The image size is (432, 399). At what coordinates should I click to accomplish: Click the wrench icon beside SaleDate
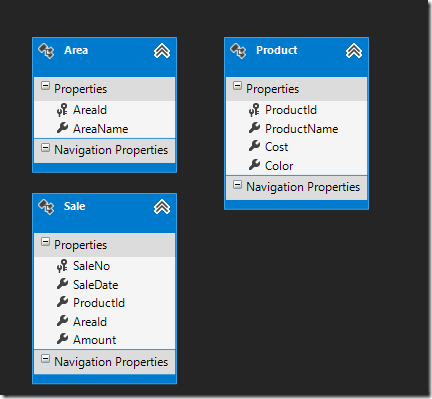(62, 284)
